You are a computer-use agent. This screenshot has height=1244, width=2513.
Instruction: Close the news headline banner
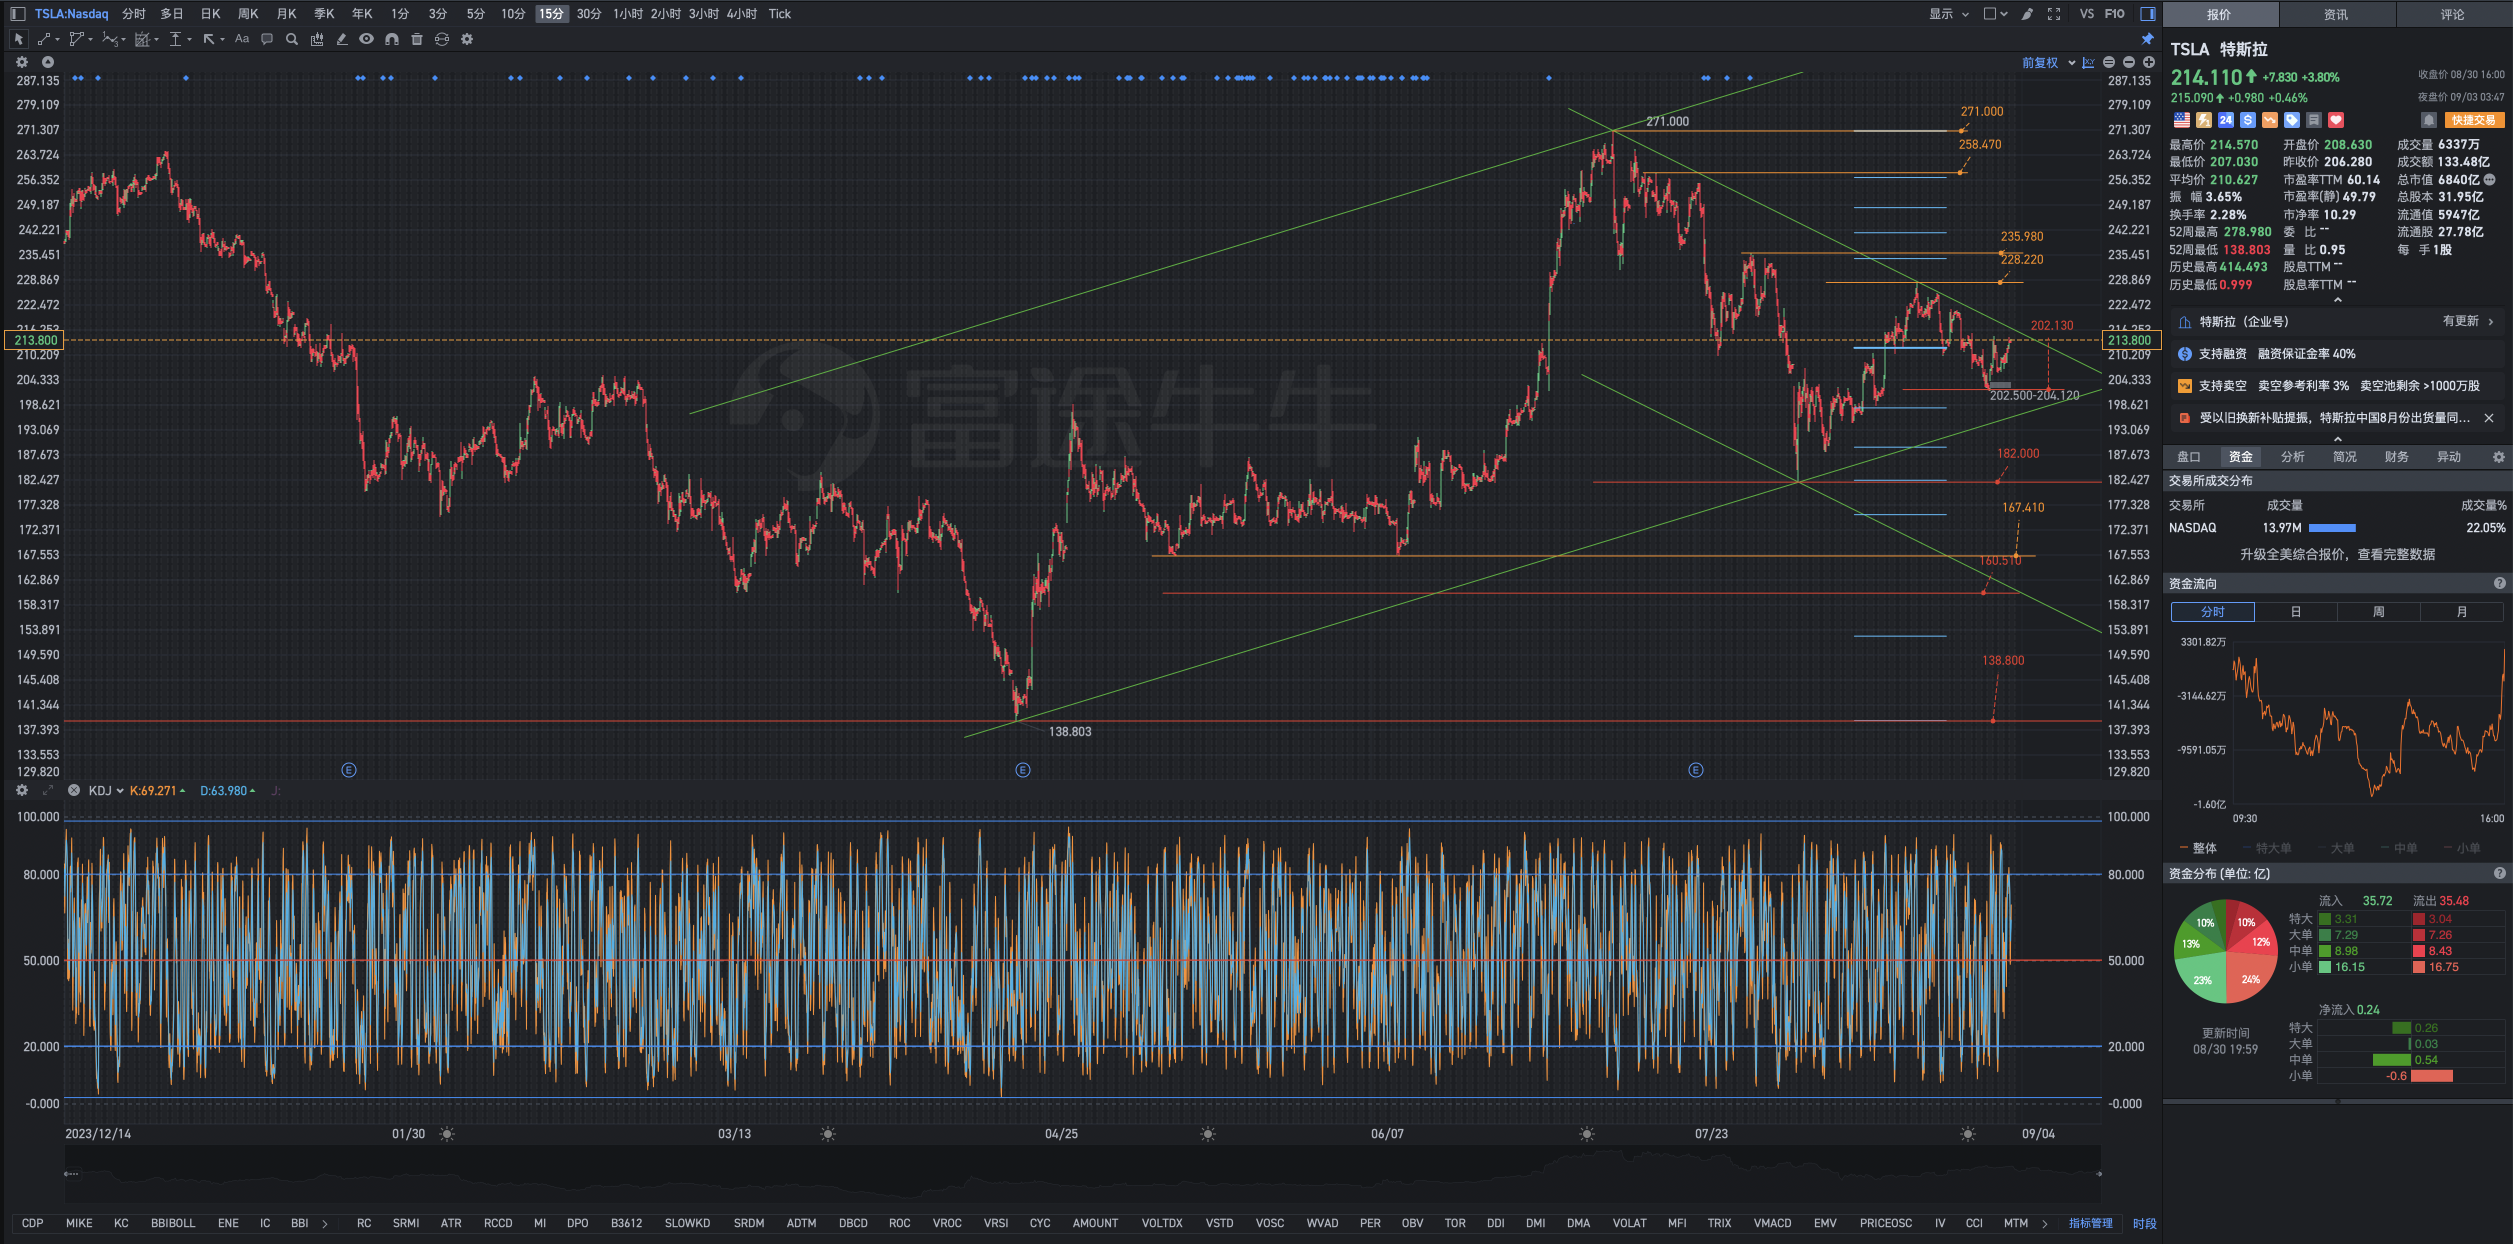pyautogui.click(x=2489, y=418)
